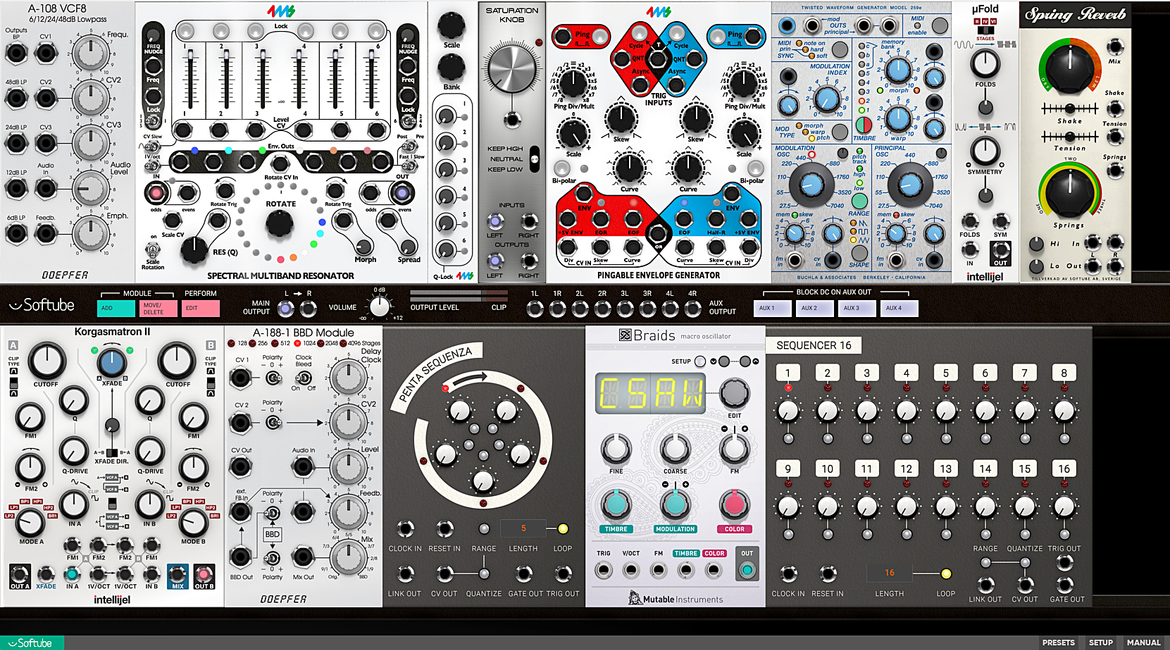This screenshot has height=650, width=1170.
Task: Toggle Saturation Knob Keep High/Low switch
Action: click(534, 158)
